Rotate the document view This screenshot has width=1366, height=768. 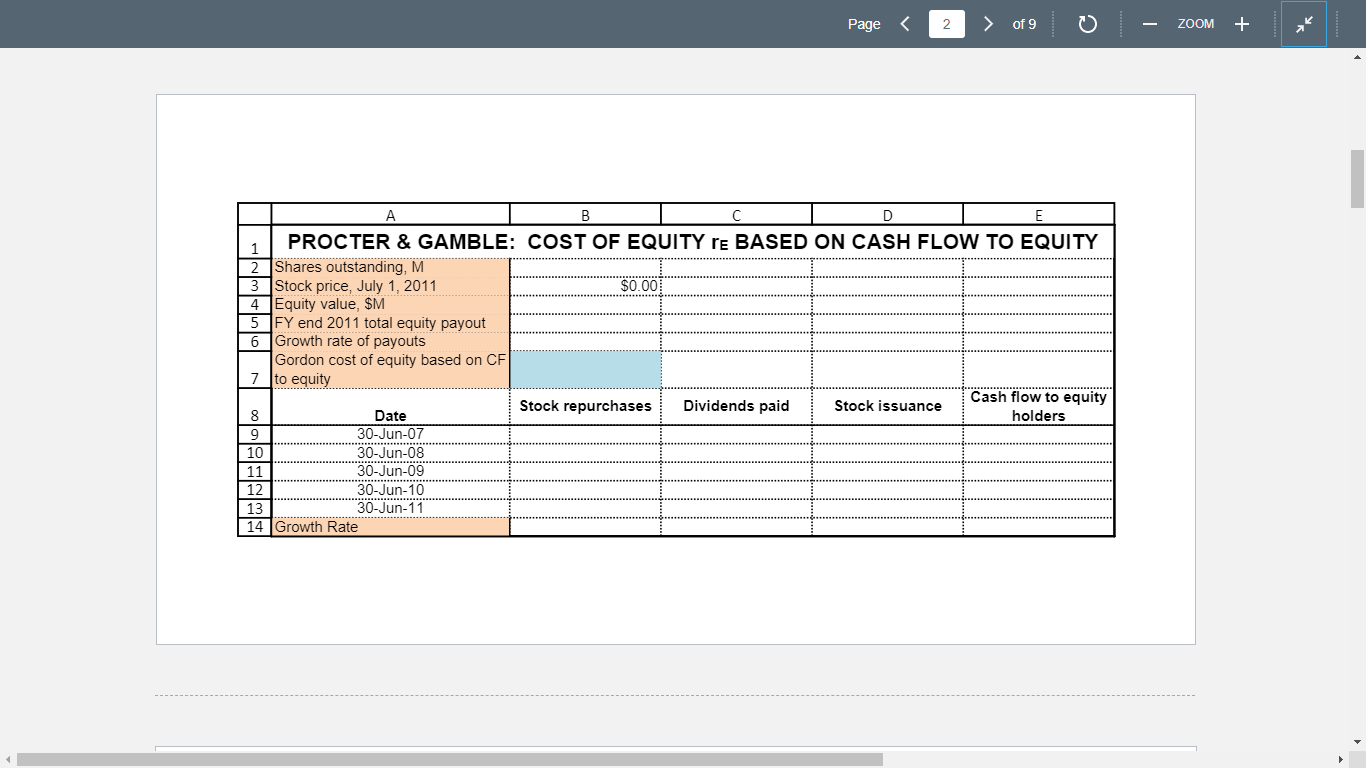pos(1089,23)
